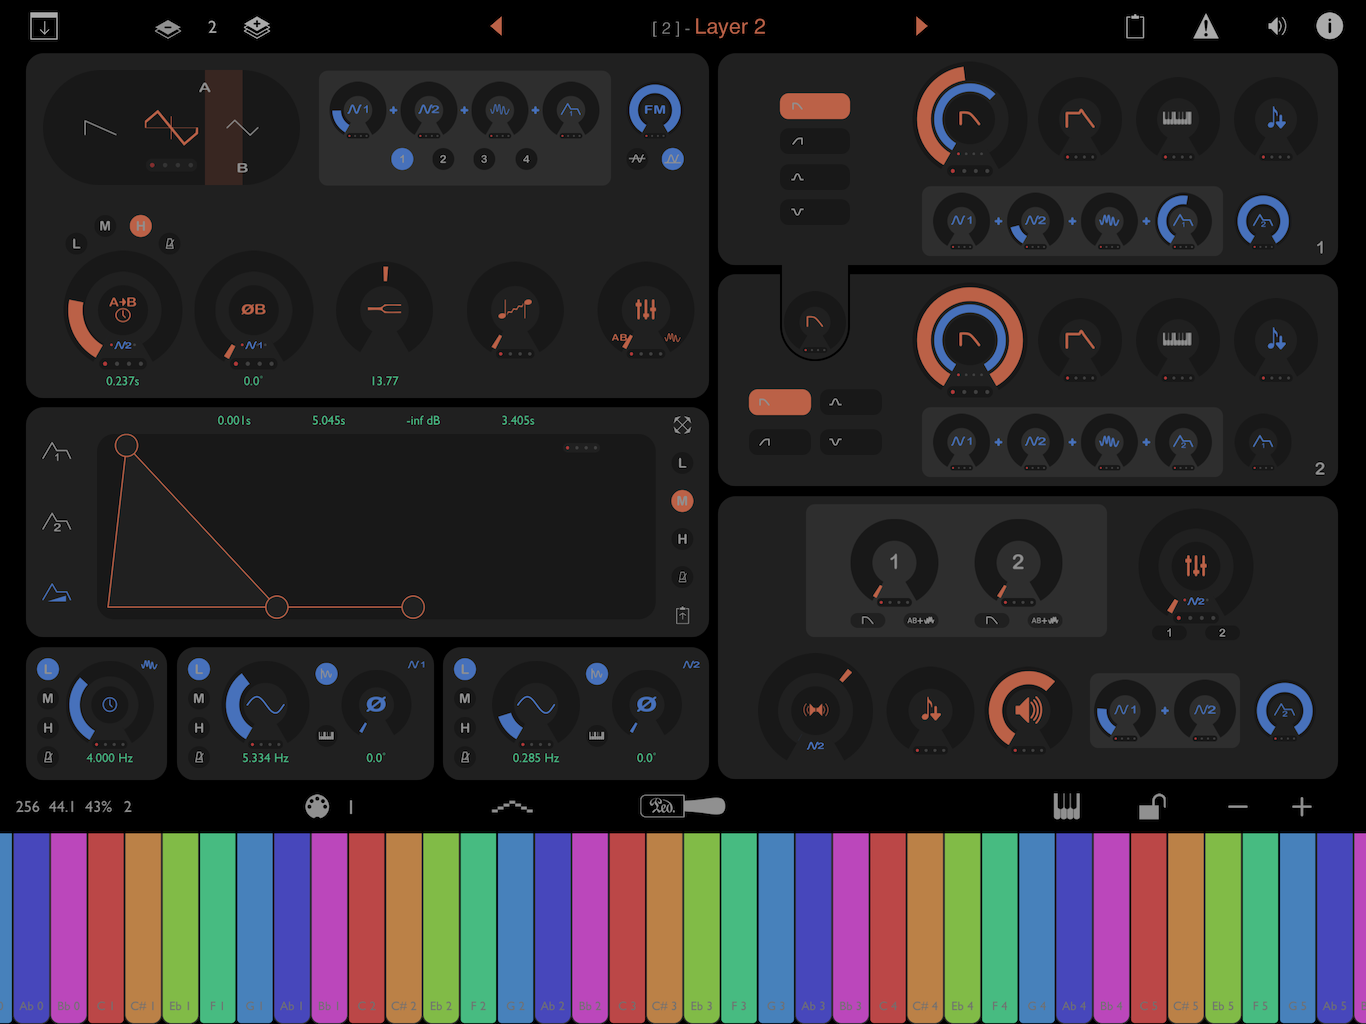Click the "13.77" value under the knob
This screenshot has width=1366, height=1024.
coord(385,381)
